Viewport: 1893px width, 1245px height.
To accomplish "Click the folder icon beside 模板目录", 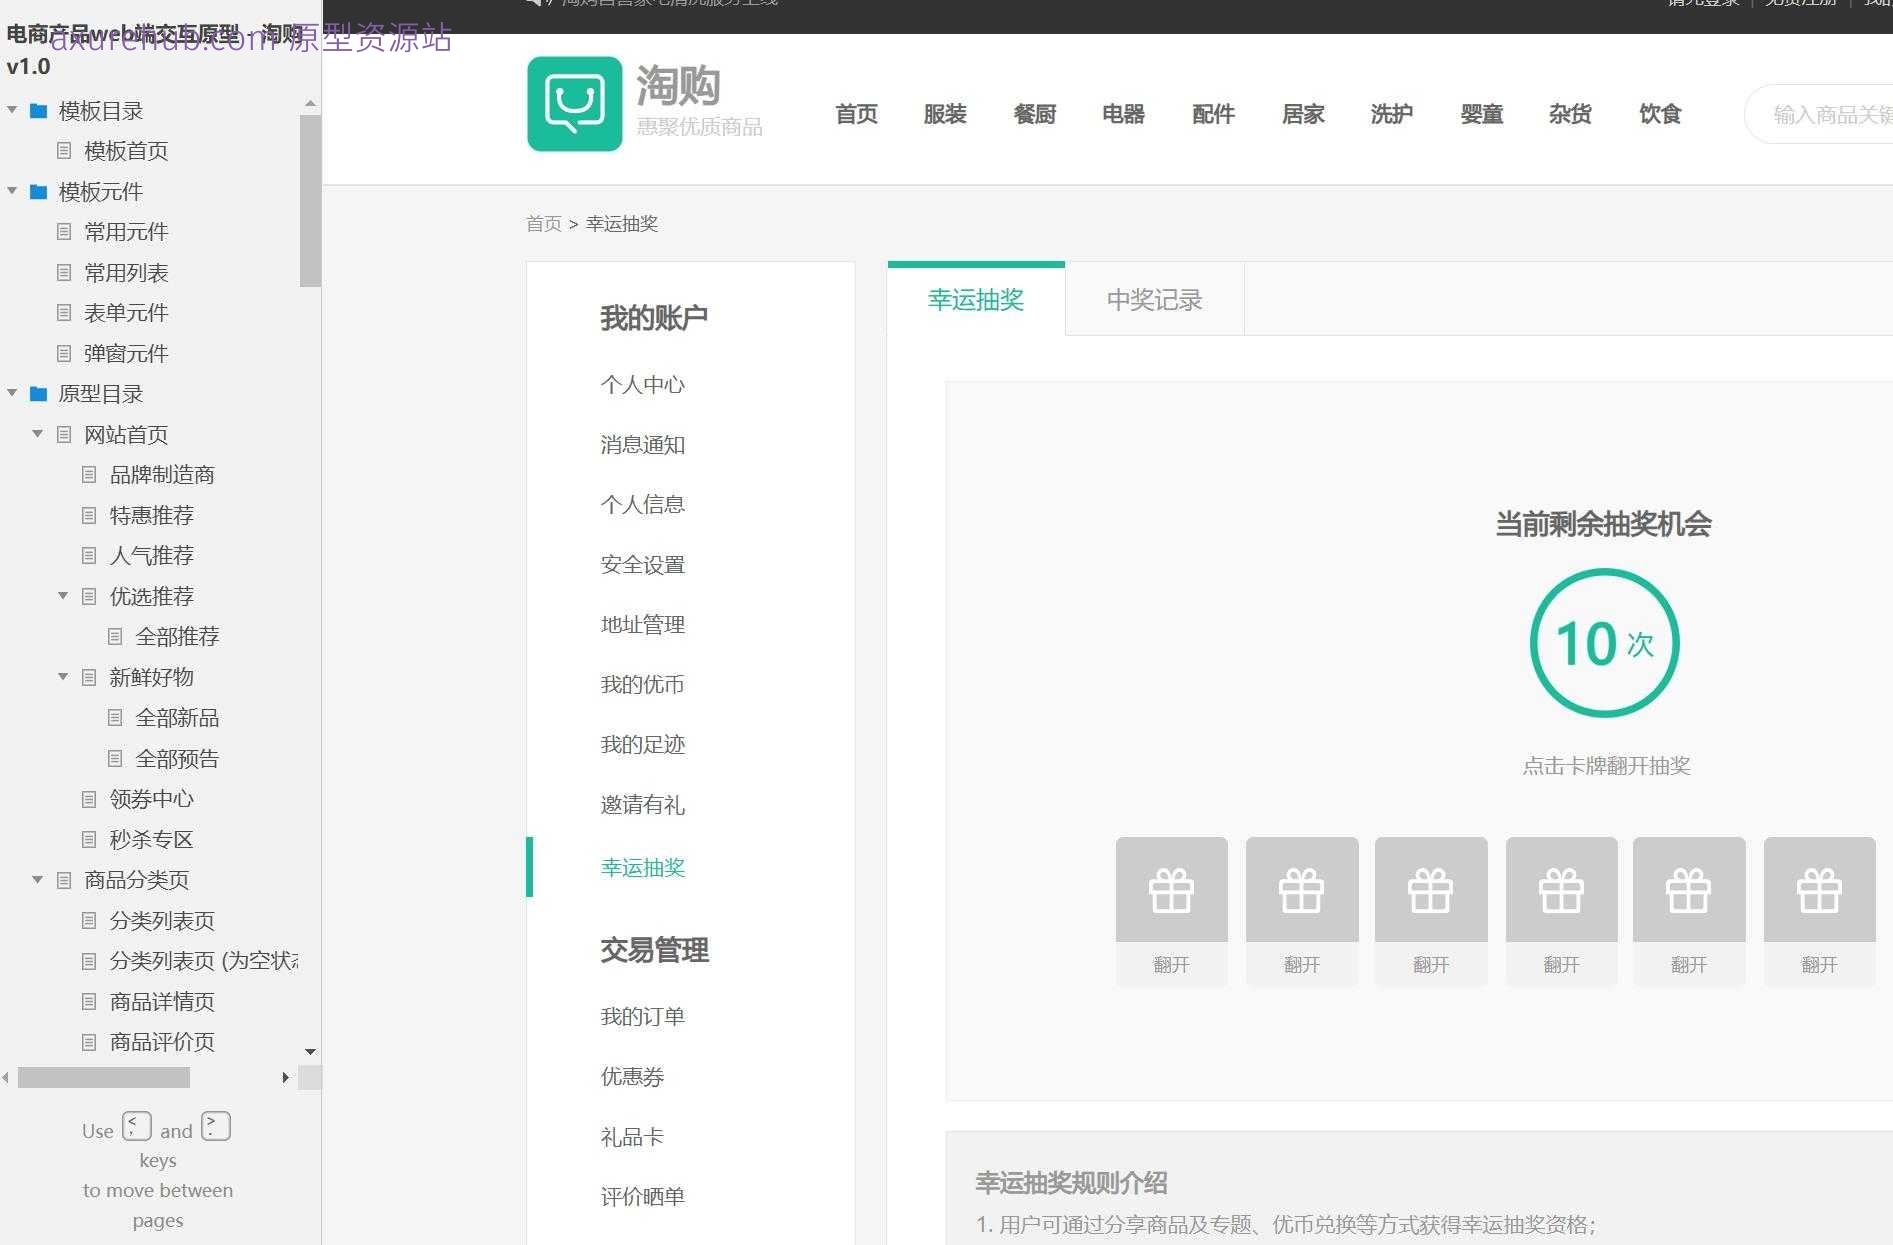I will [37, 110].
